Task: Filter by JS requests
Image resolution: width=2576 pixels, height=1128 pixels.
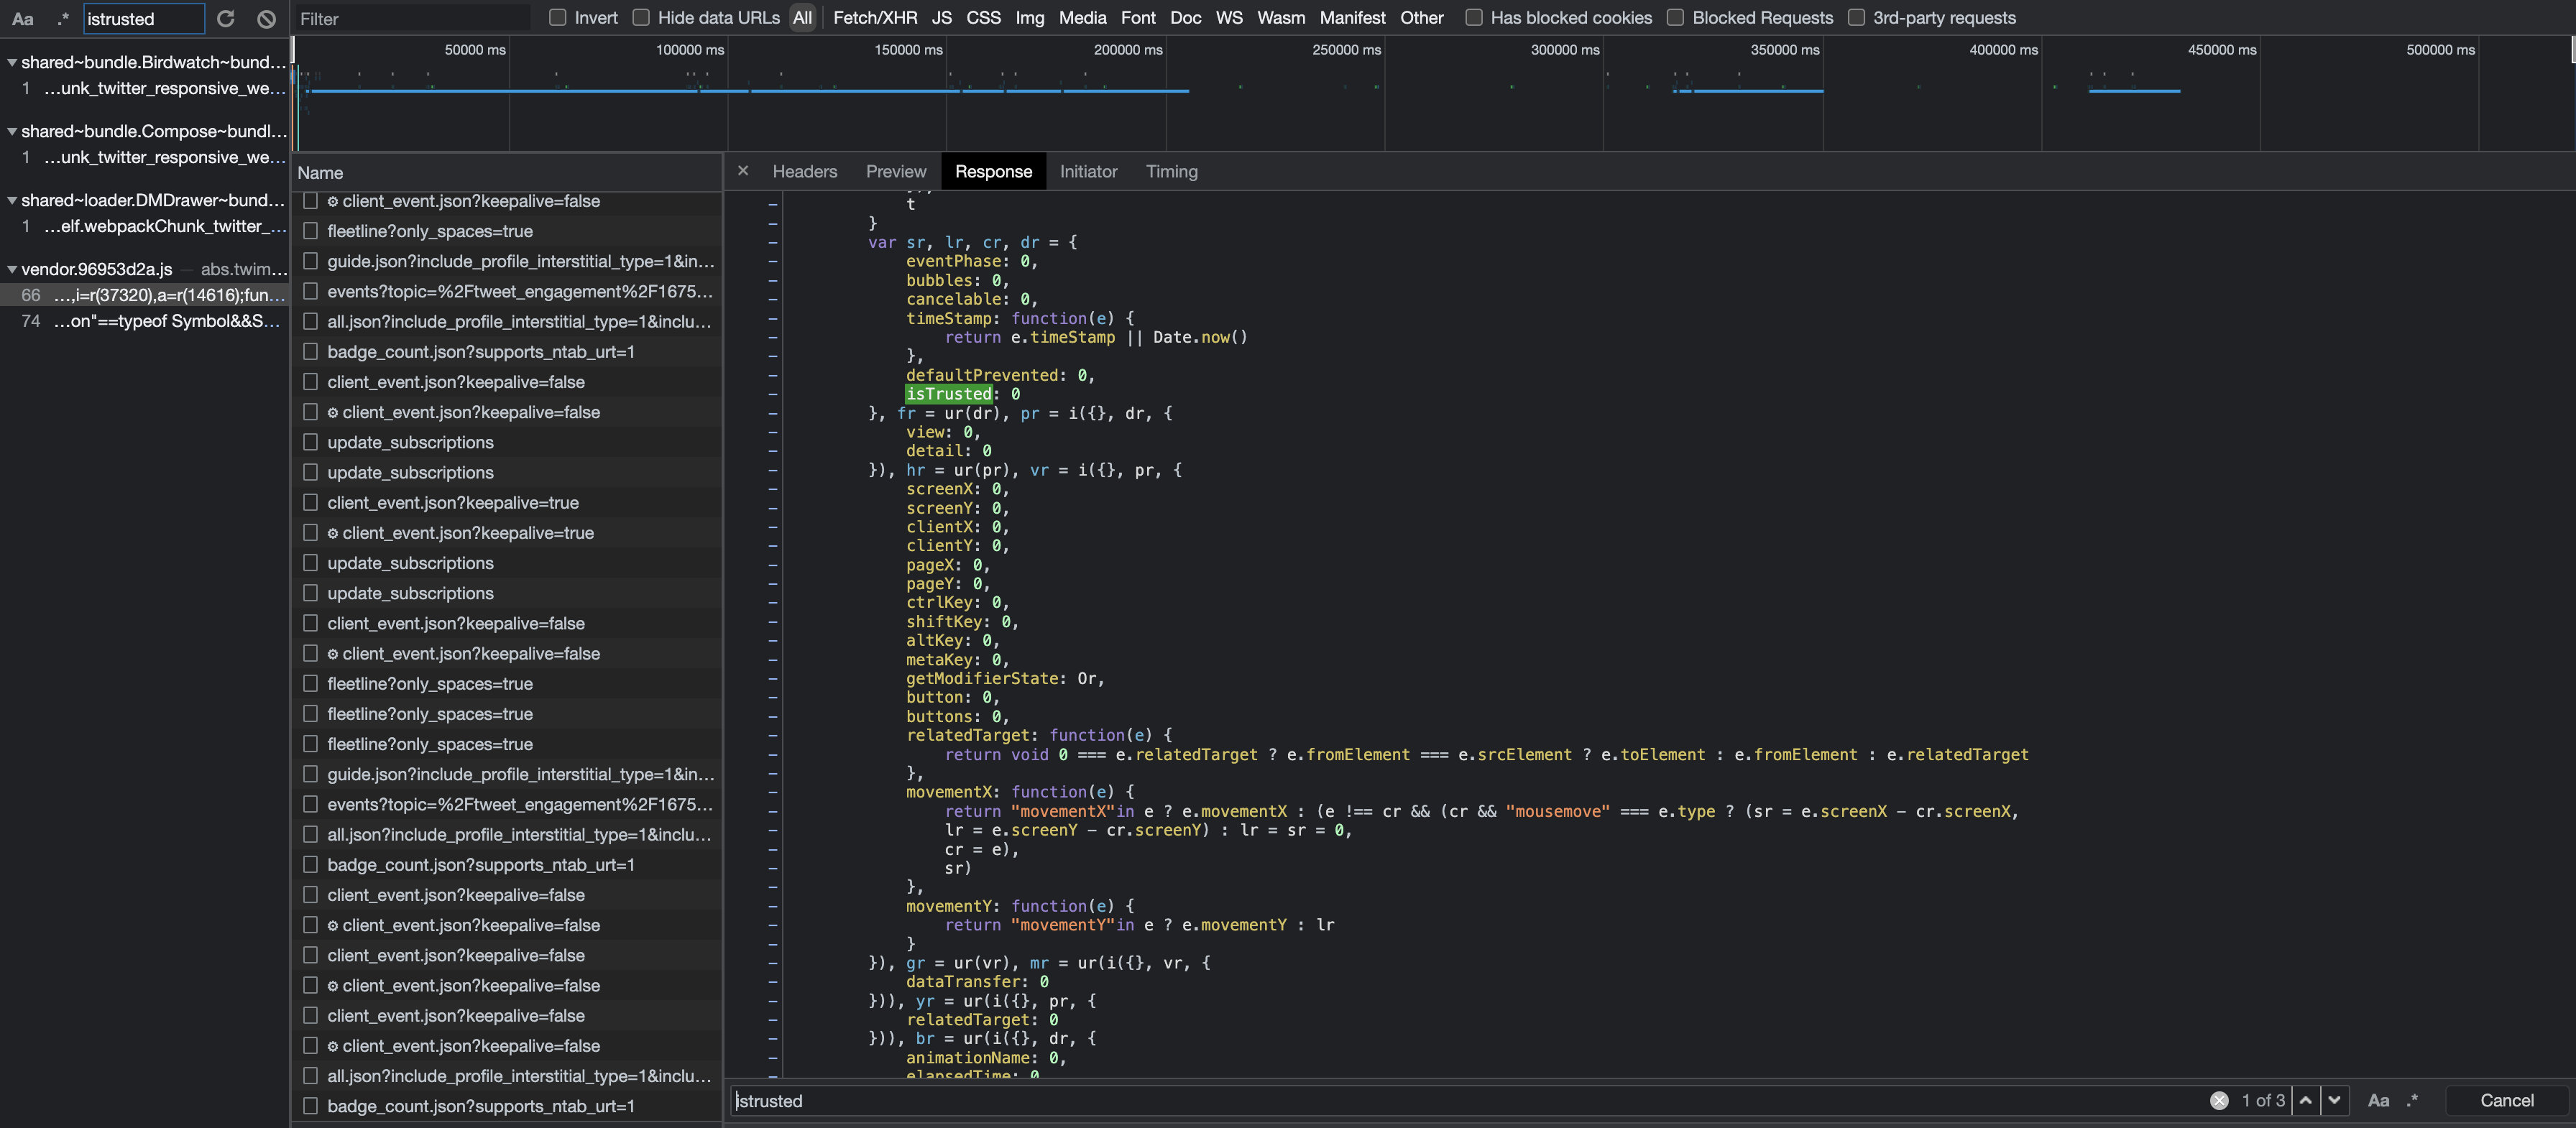Action: [x=941, y=18]
